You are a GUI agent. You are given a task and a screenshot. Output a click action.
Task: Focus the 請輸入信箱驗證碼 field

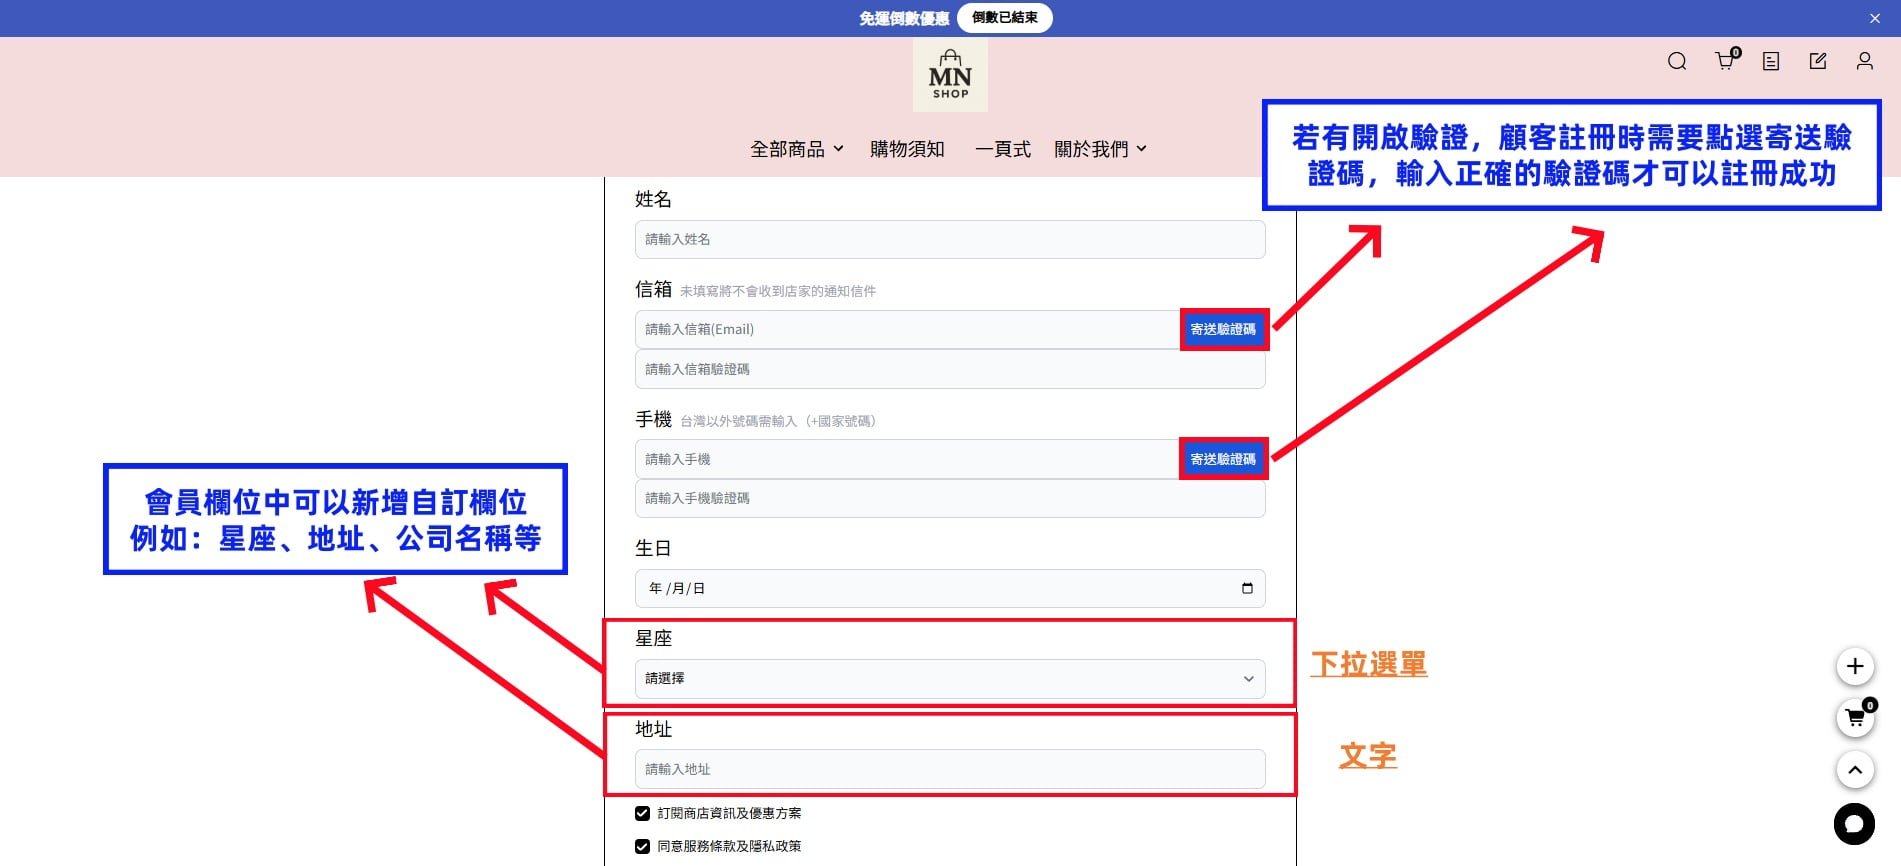tap(950, 369)
